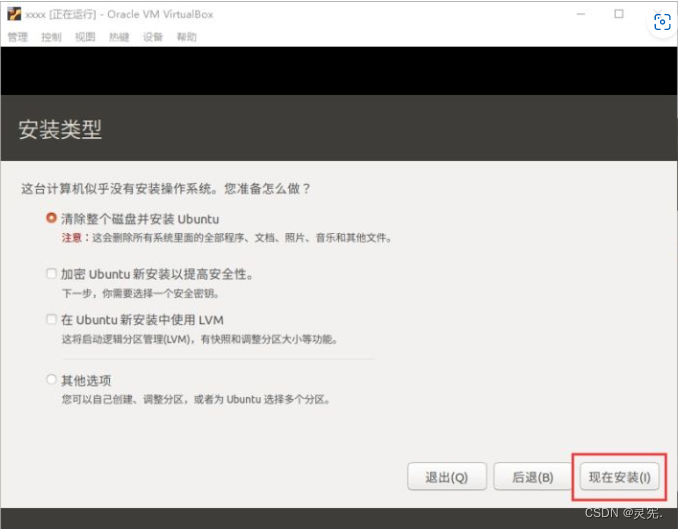Open the 管理 menu
The height and width of the screenshot is (529, 678).
coord(18,37)
